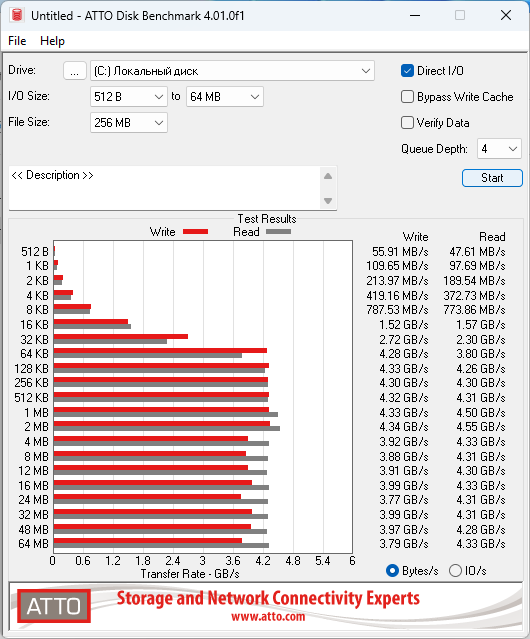Image resolution: width=530 pixels, height=639 pixels.
Task: Click the gray Read legend swatch
Action: [278, 231]
